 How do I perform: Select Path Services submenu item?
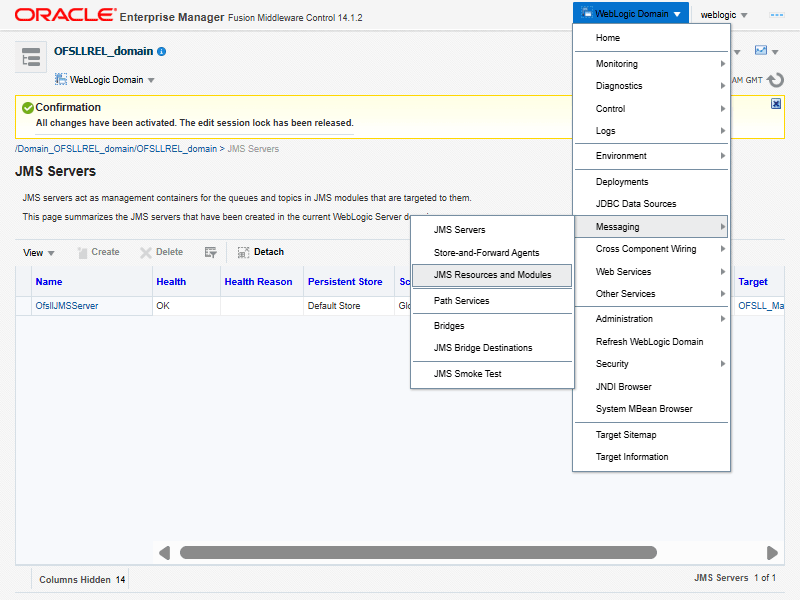(x=492, y=301)
